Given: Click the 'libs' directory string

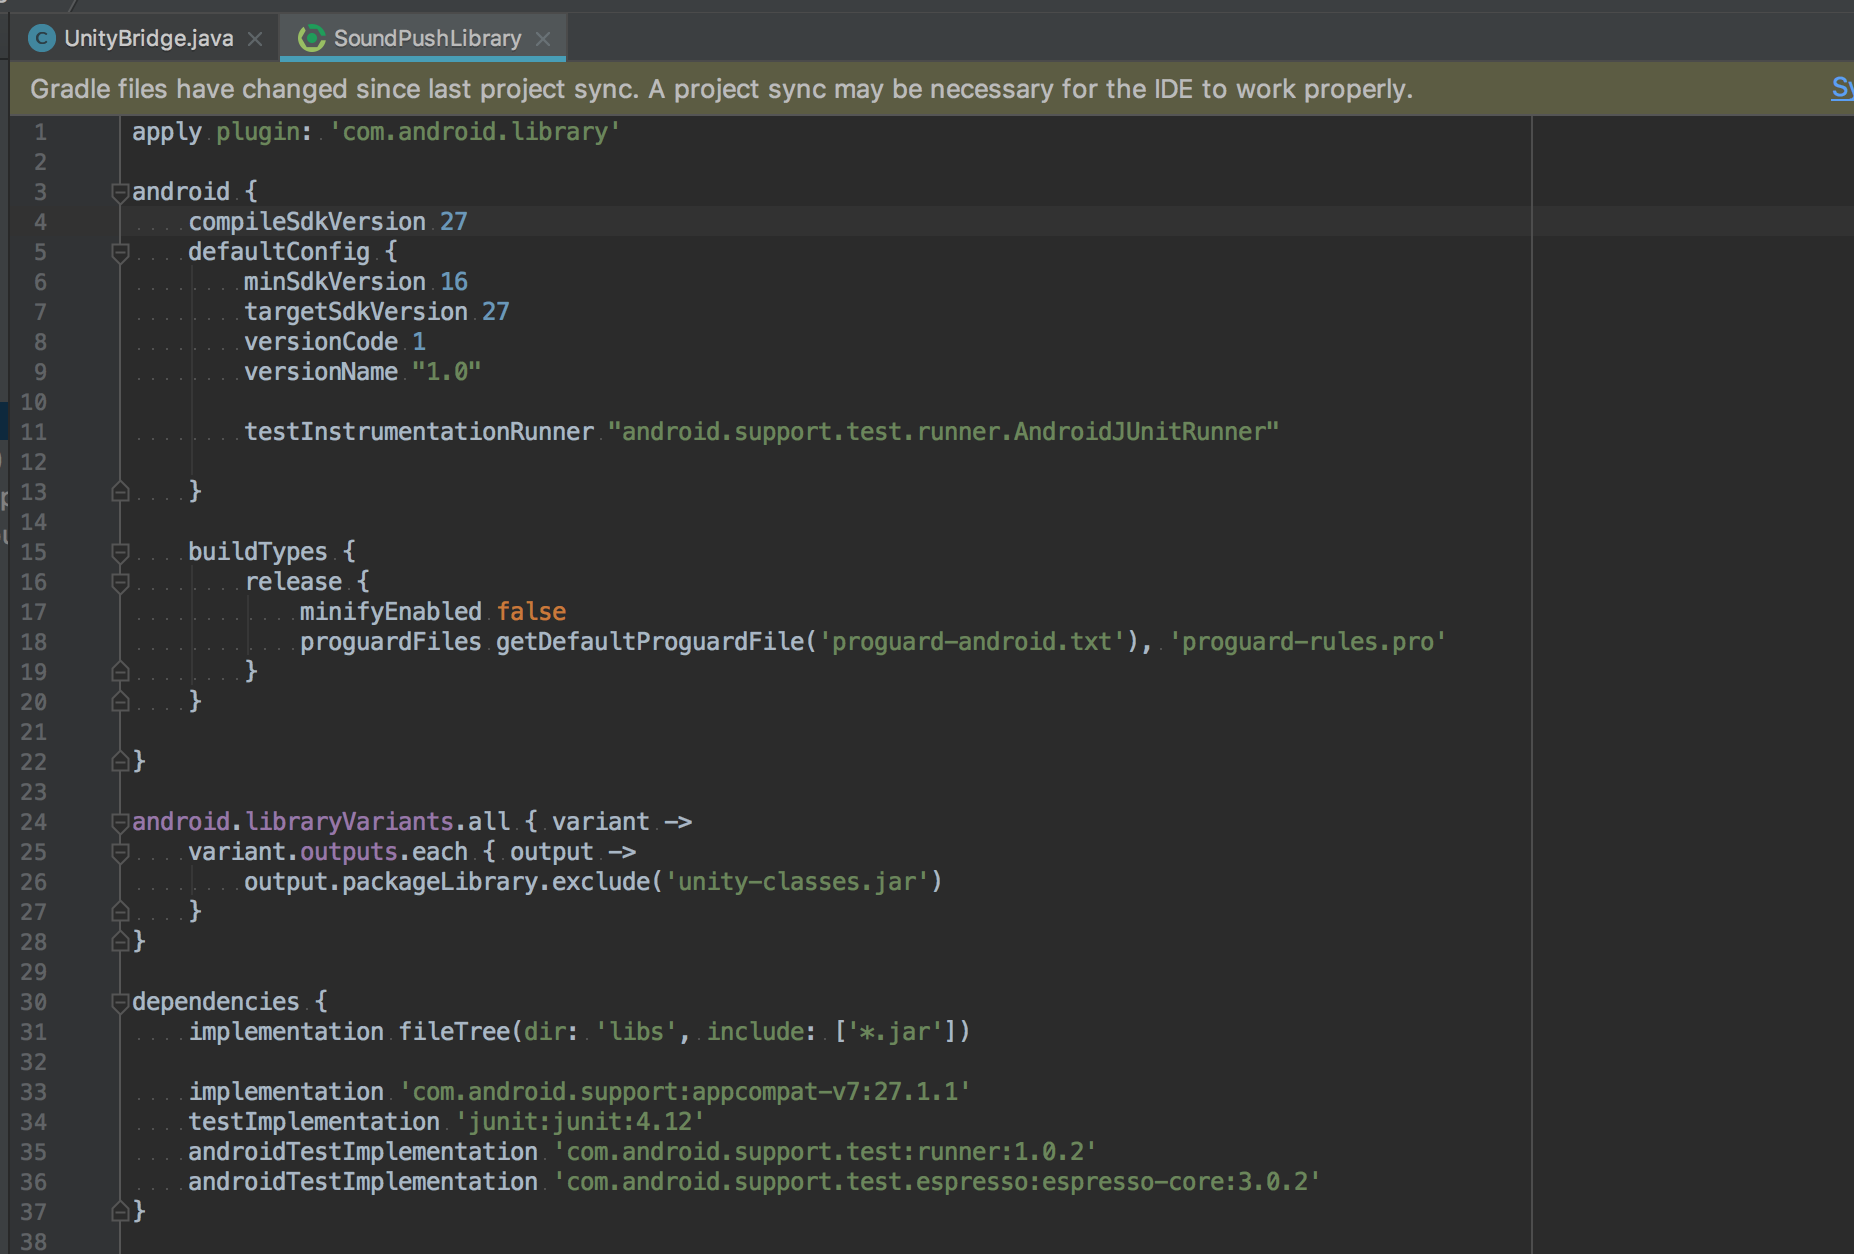Looking at the screenshot, I should click(636, 1032).
